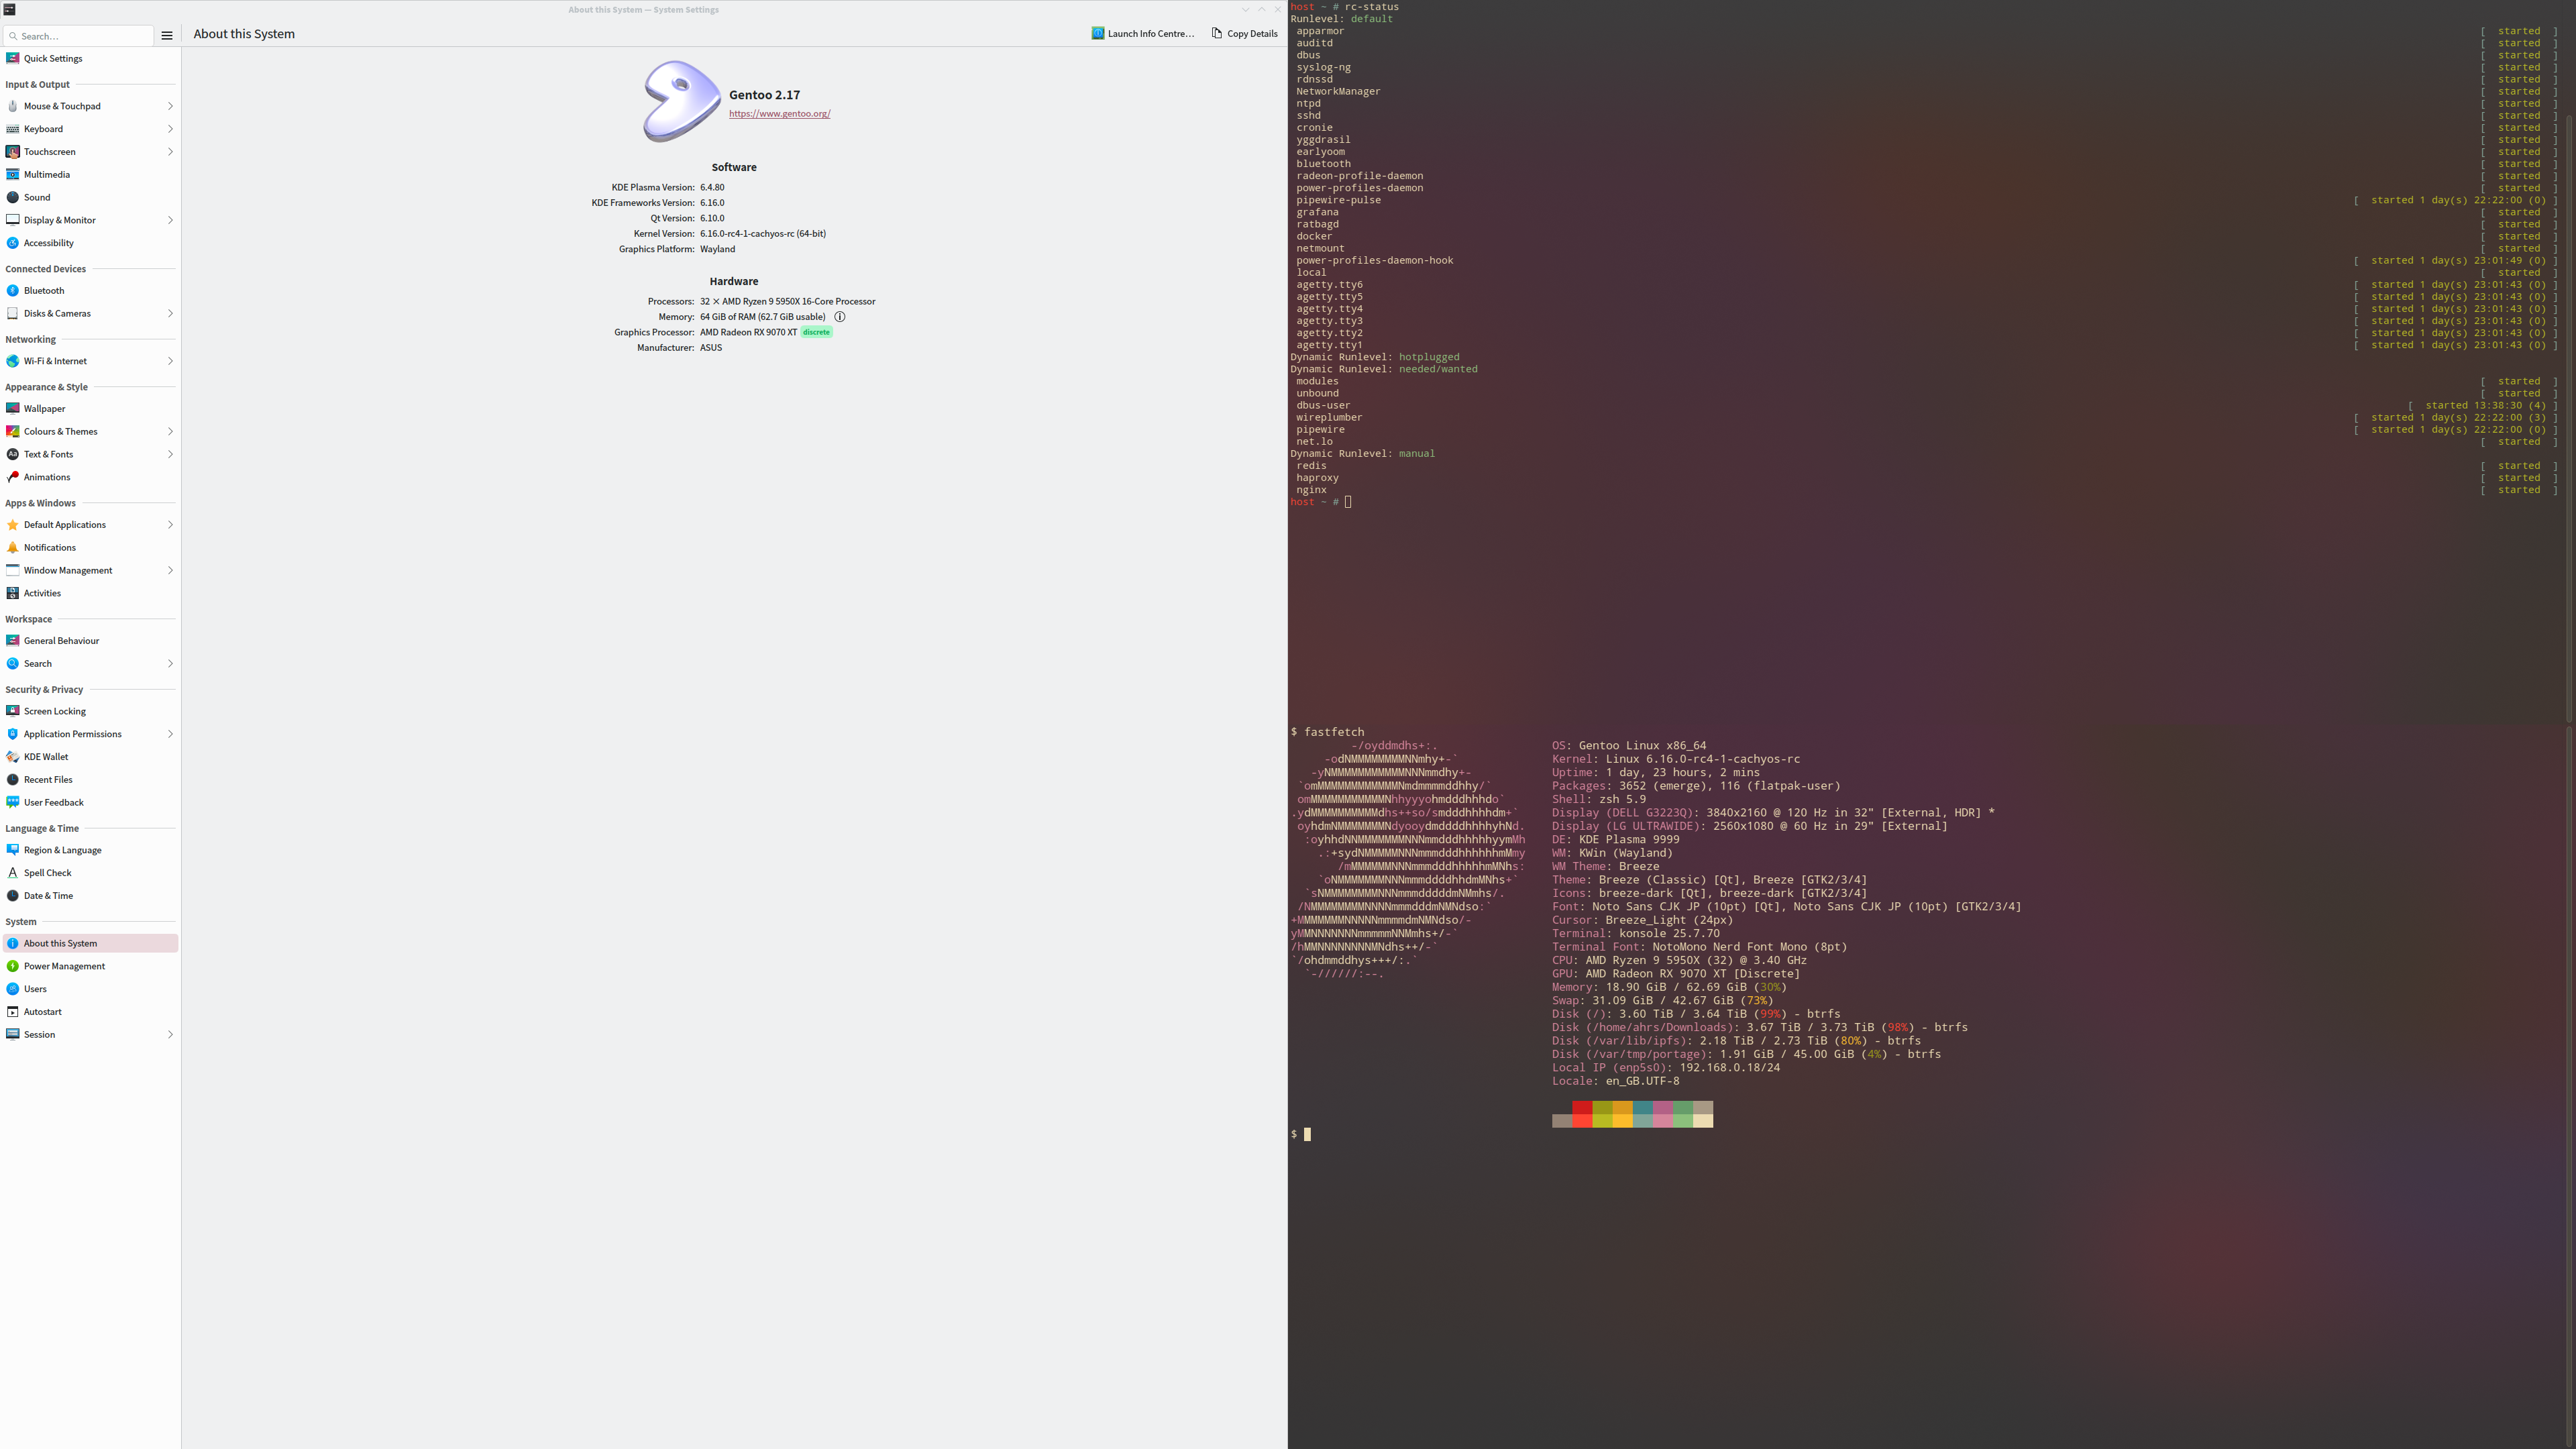2576x1449 pixels.
Task: Click the Multimedia icon in sidebar
Action: click(x=13, y=174)
